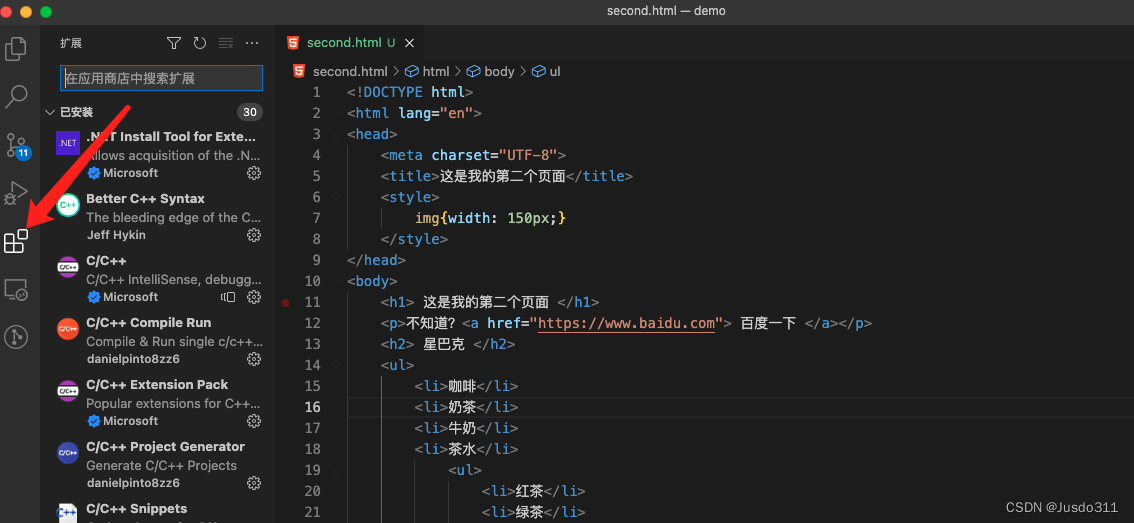This screenshot has width=1134, height=523.
Task: Click the html breadcrumb segment
Action: coord(428,72)
